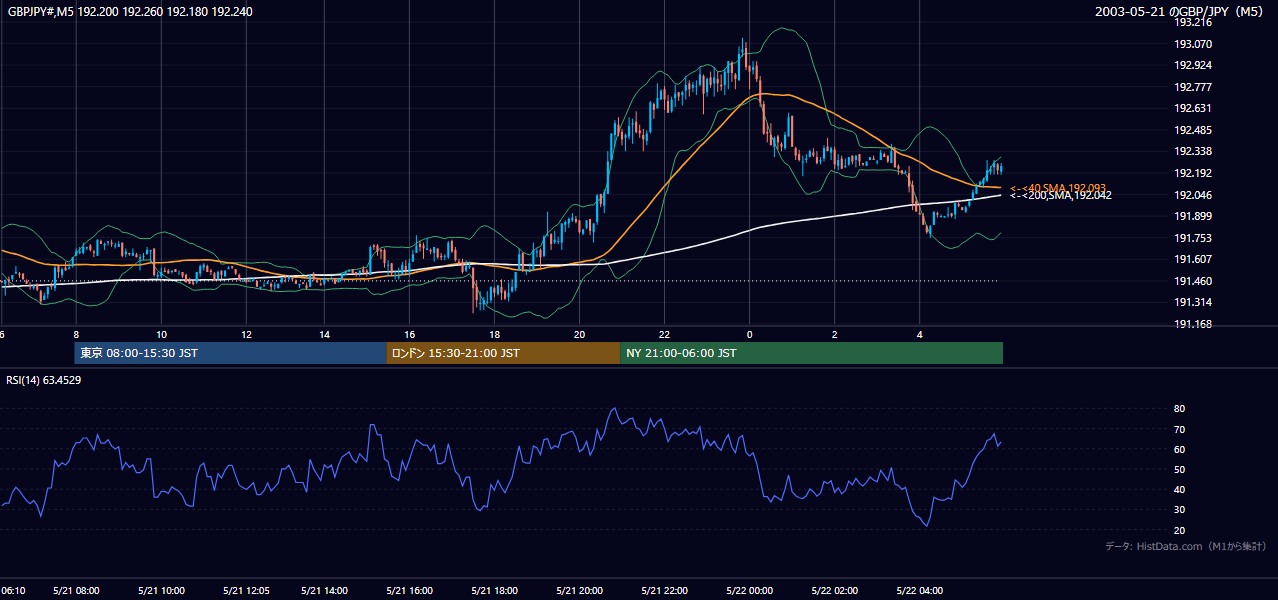The width and height of the screenshot is (1278, 600).
Task: Click price axis label 192.485
Action: (1193, 130)
